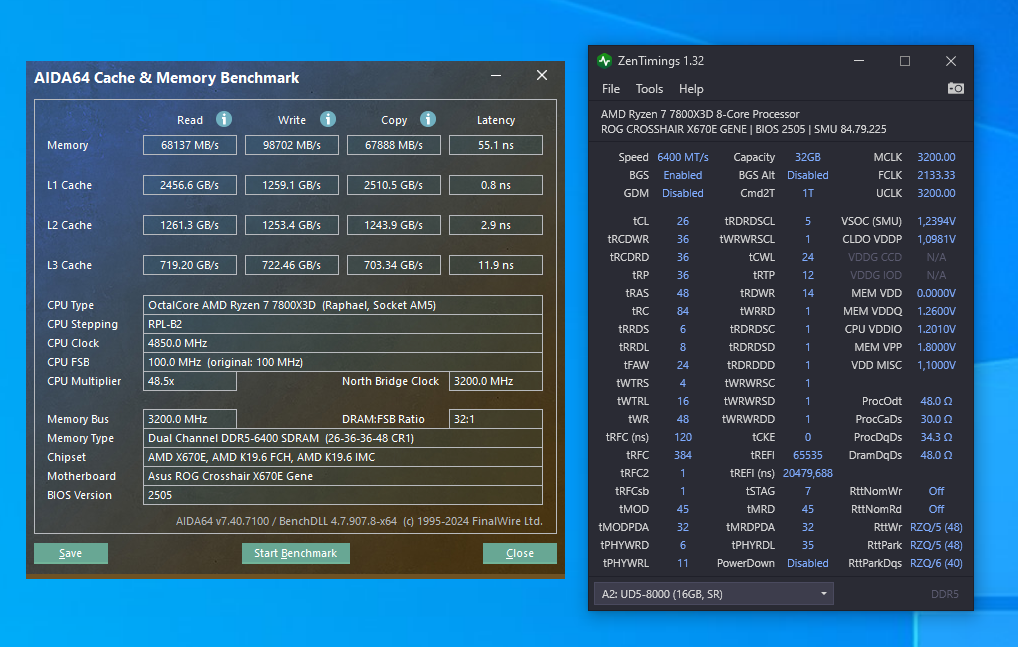The width and height of the screenshot is (1018, 647).
Task: Open the File menu in ZenTimings
Action: pyautogui.click(x=610, y=89)
